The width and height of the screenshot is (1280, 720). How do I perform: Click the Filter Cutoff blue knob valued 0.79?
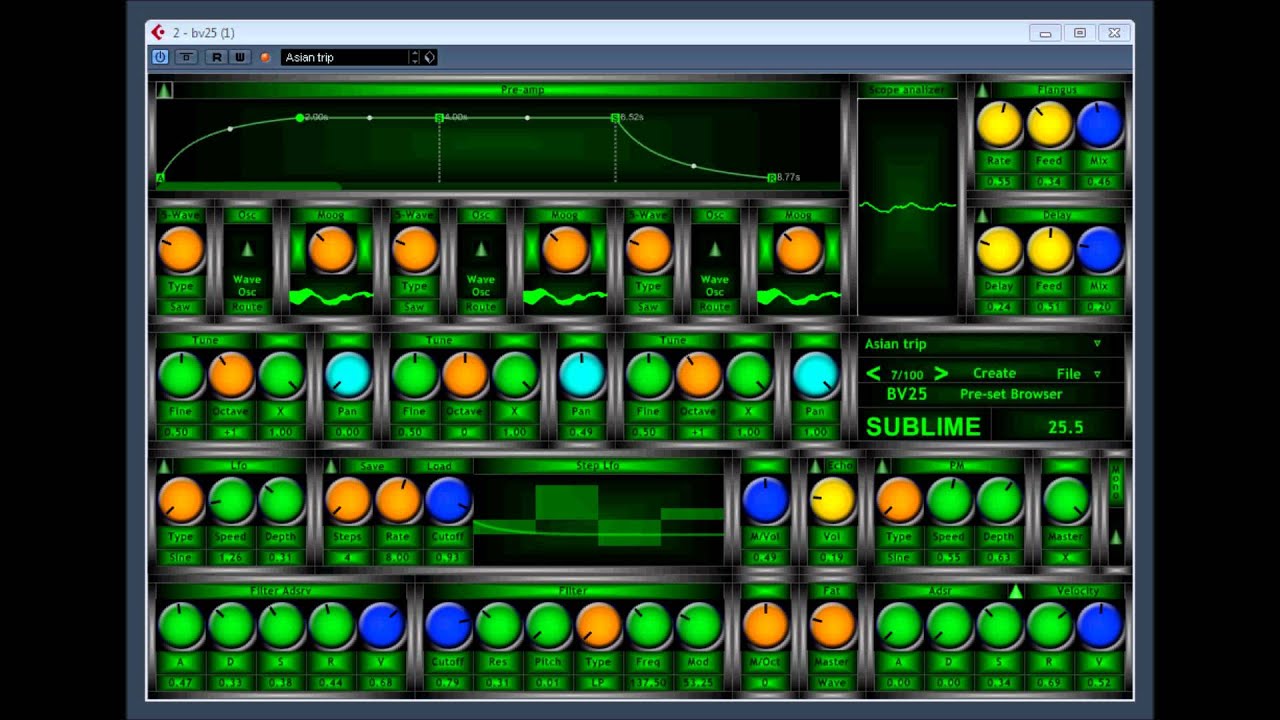(448, 625)
